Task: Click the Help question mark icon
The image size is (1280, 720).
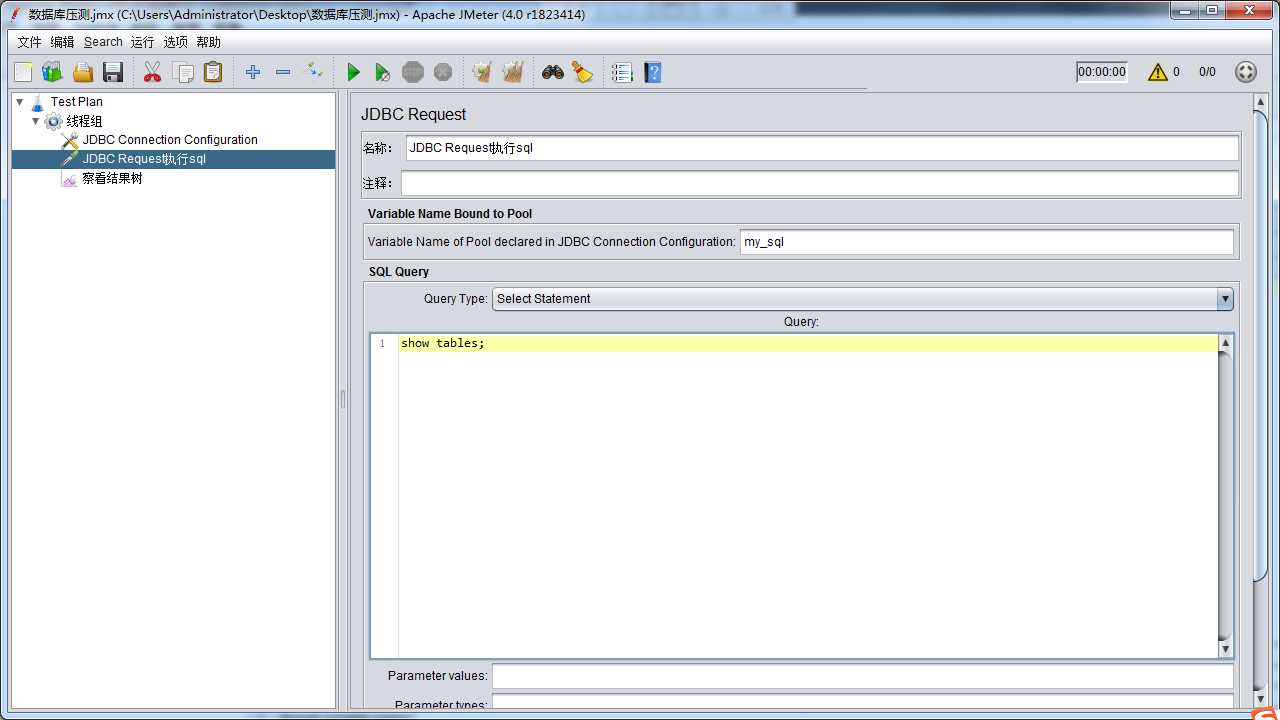Action: tap(653, 72)
